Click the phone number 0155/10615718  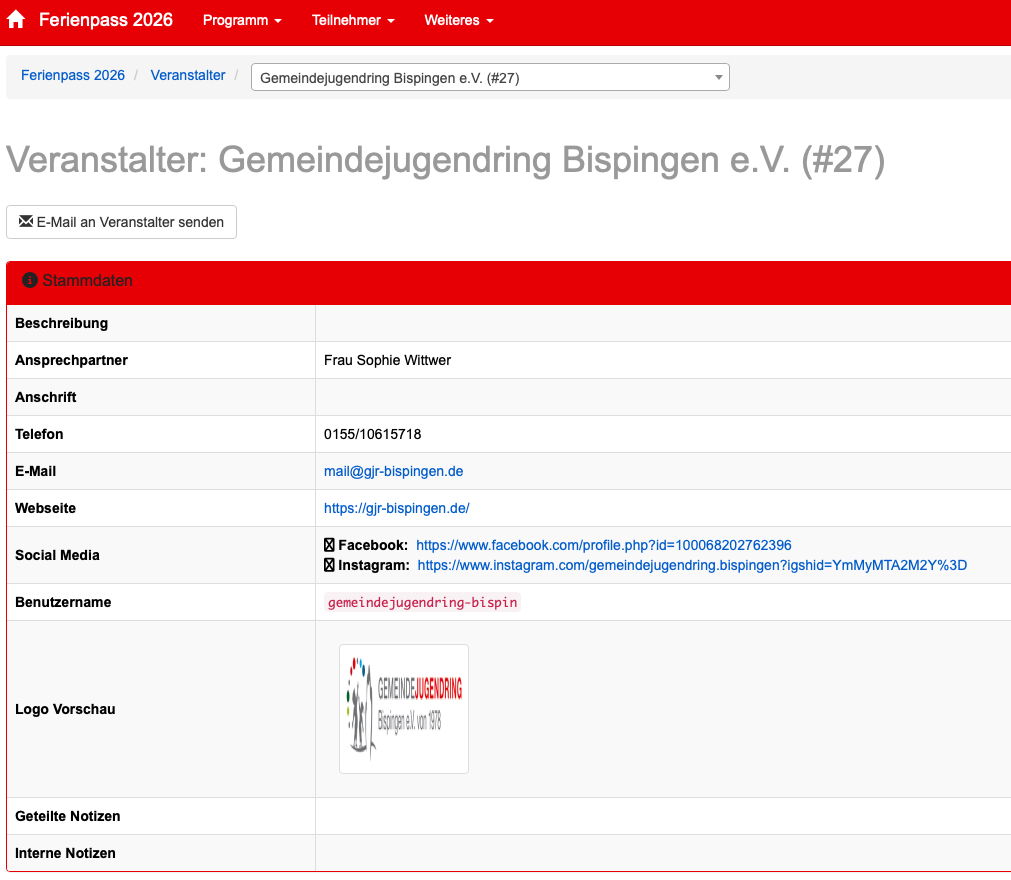[372, 434]
